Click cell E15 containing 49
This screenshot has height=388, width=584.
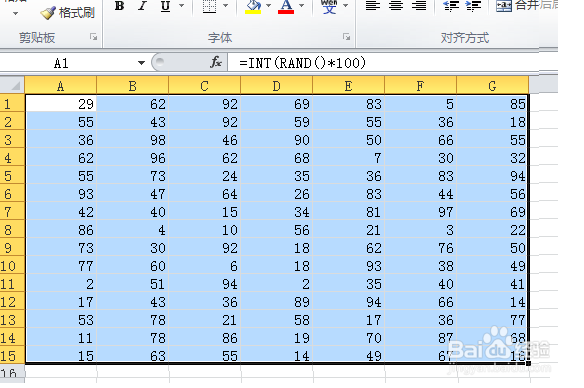click(349, 356)
